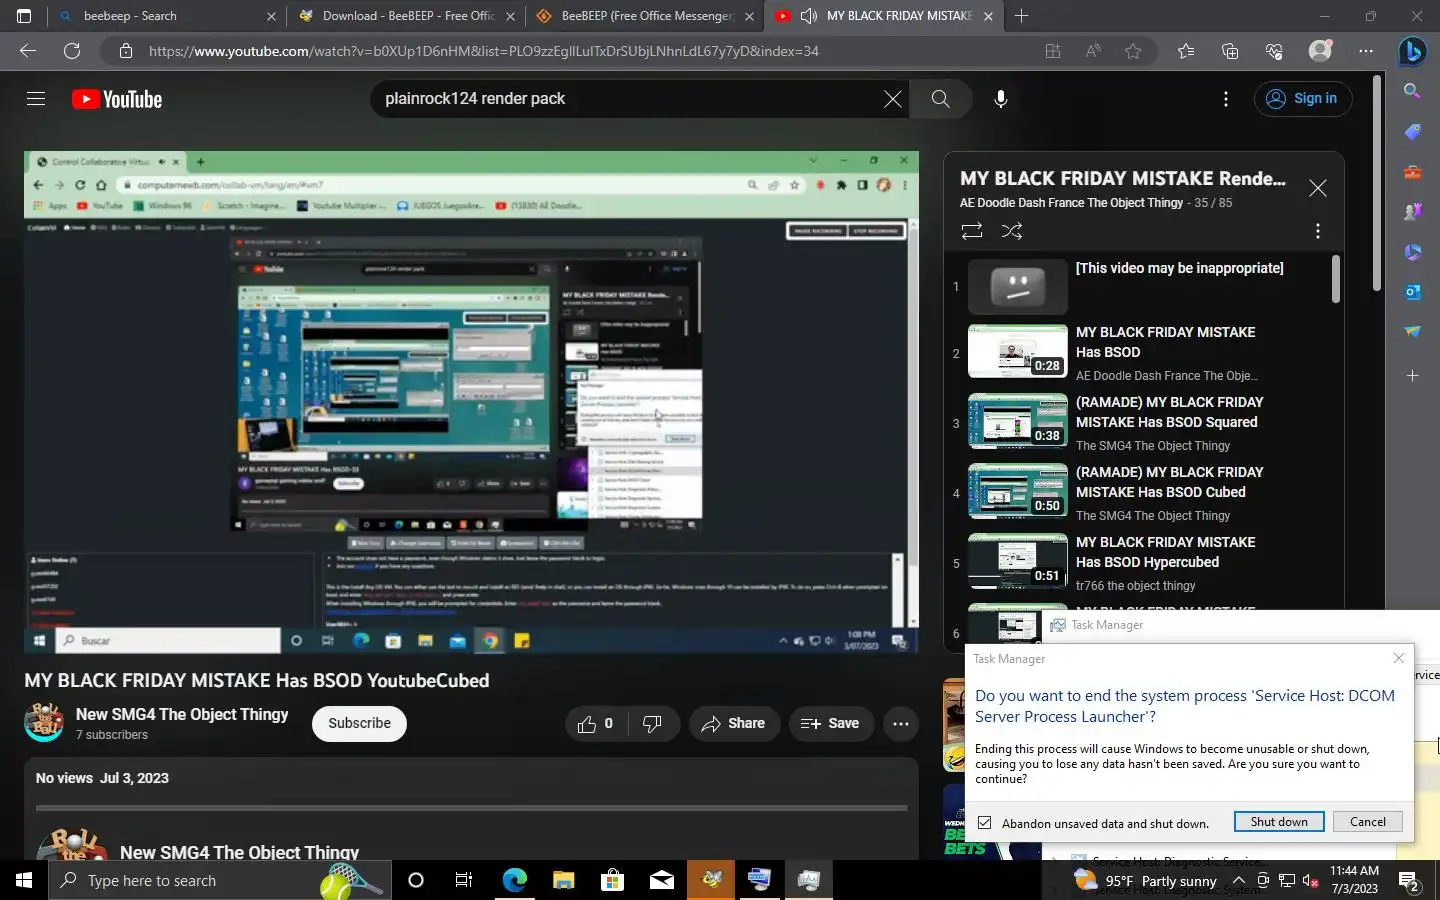Show hidden system tray icons

pyautogui.click(x=1238, y=881)
